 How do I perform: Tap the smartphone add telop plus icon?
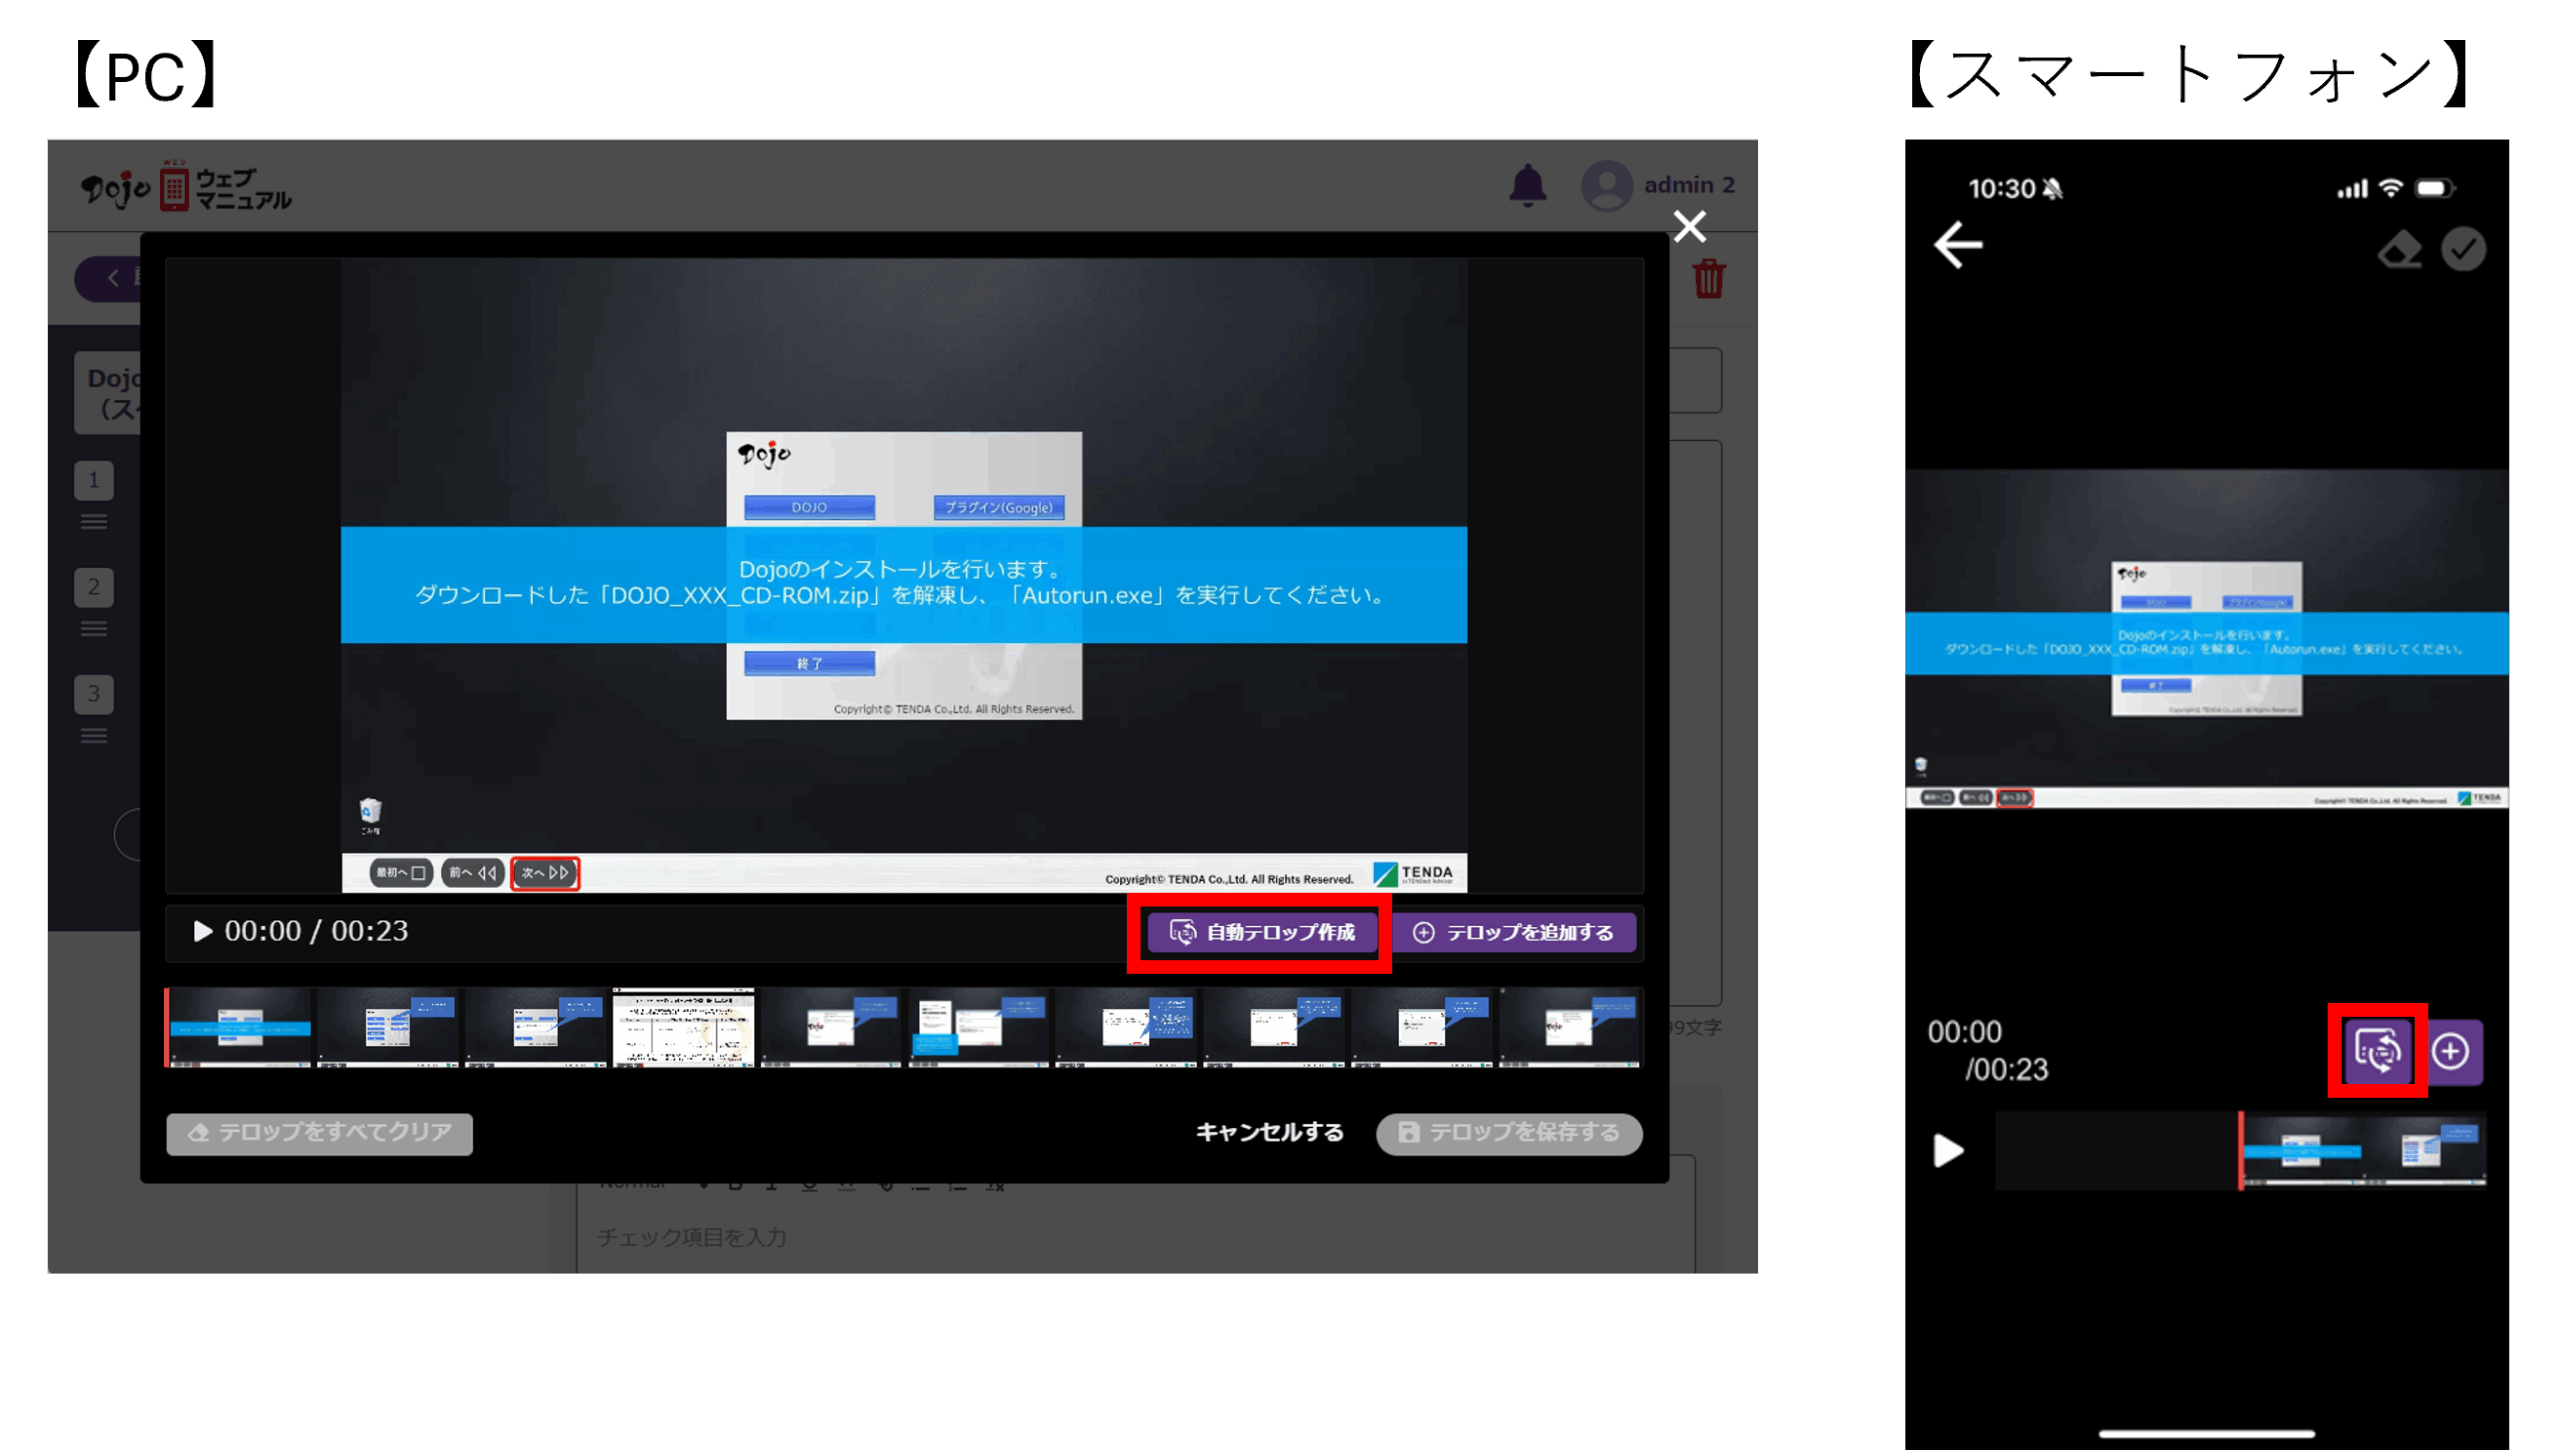(2451, 1051)
